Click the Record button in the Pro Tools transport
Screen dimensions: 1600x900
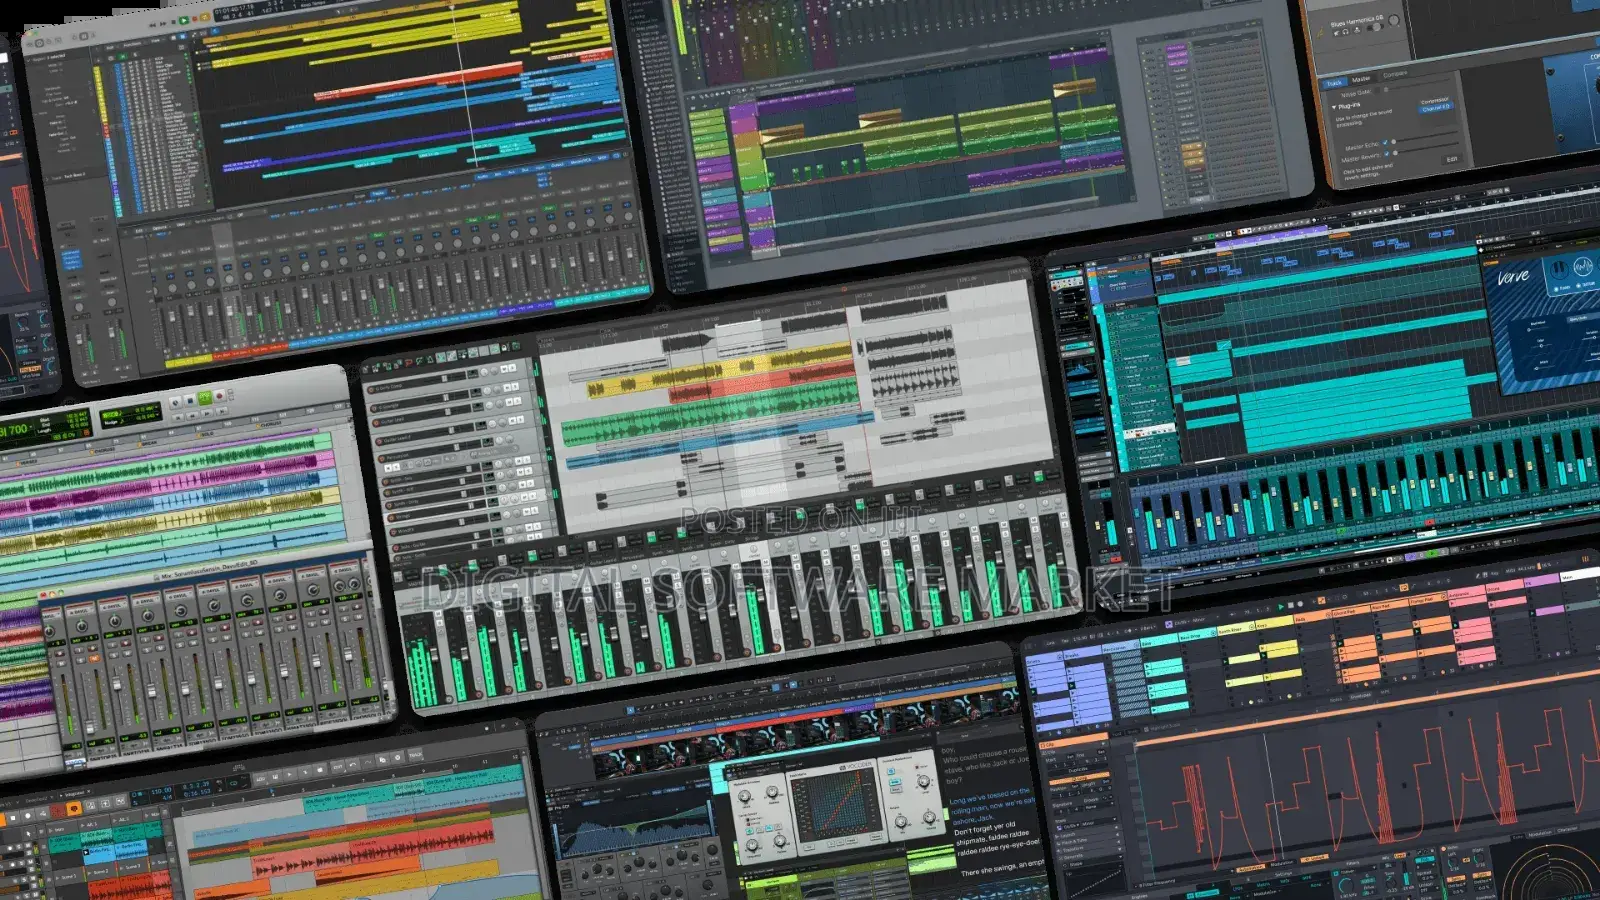click(x=219, y=396)
